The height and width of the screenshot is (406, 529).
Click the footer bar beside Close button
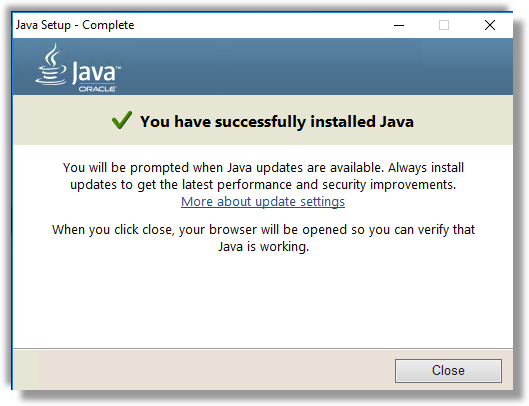(x=202, y=370)
